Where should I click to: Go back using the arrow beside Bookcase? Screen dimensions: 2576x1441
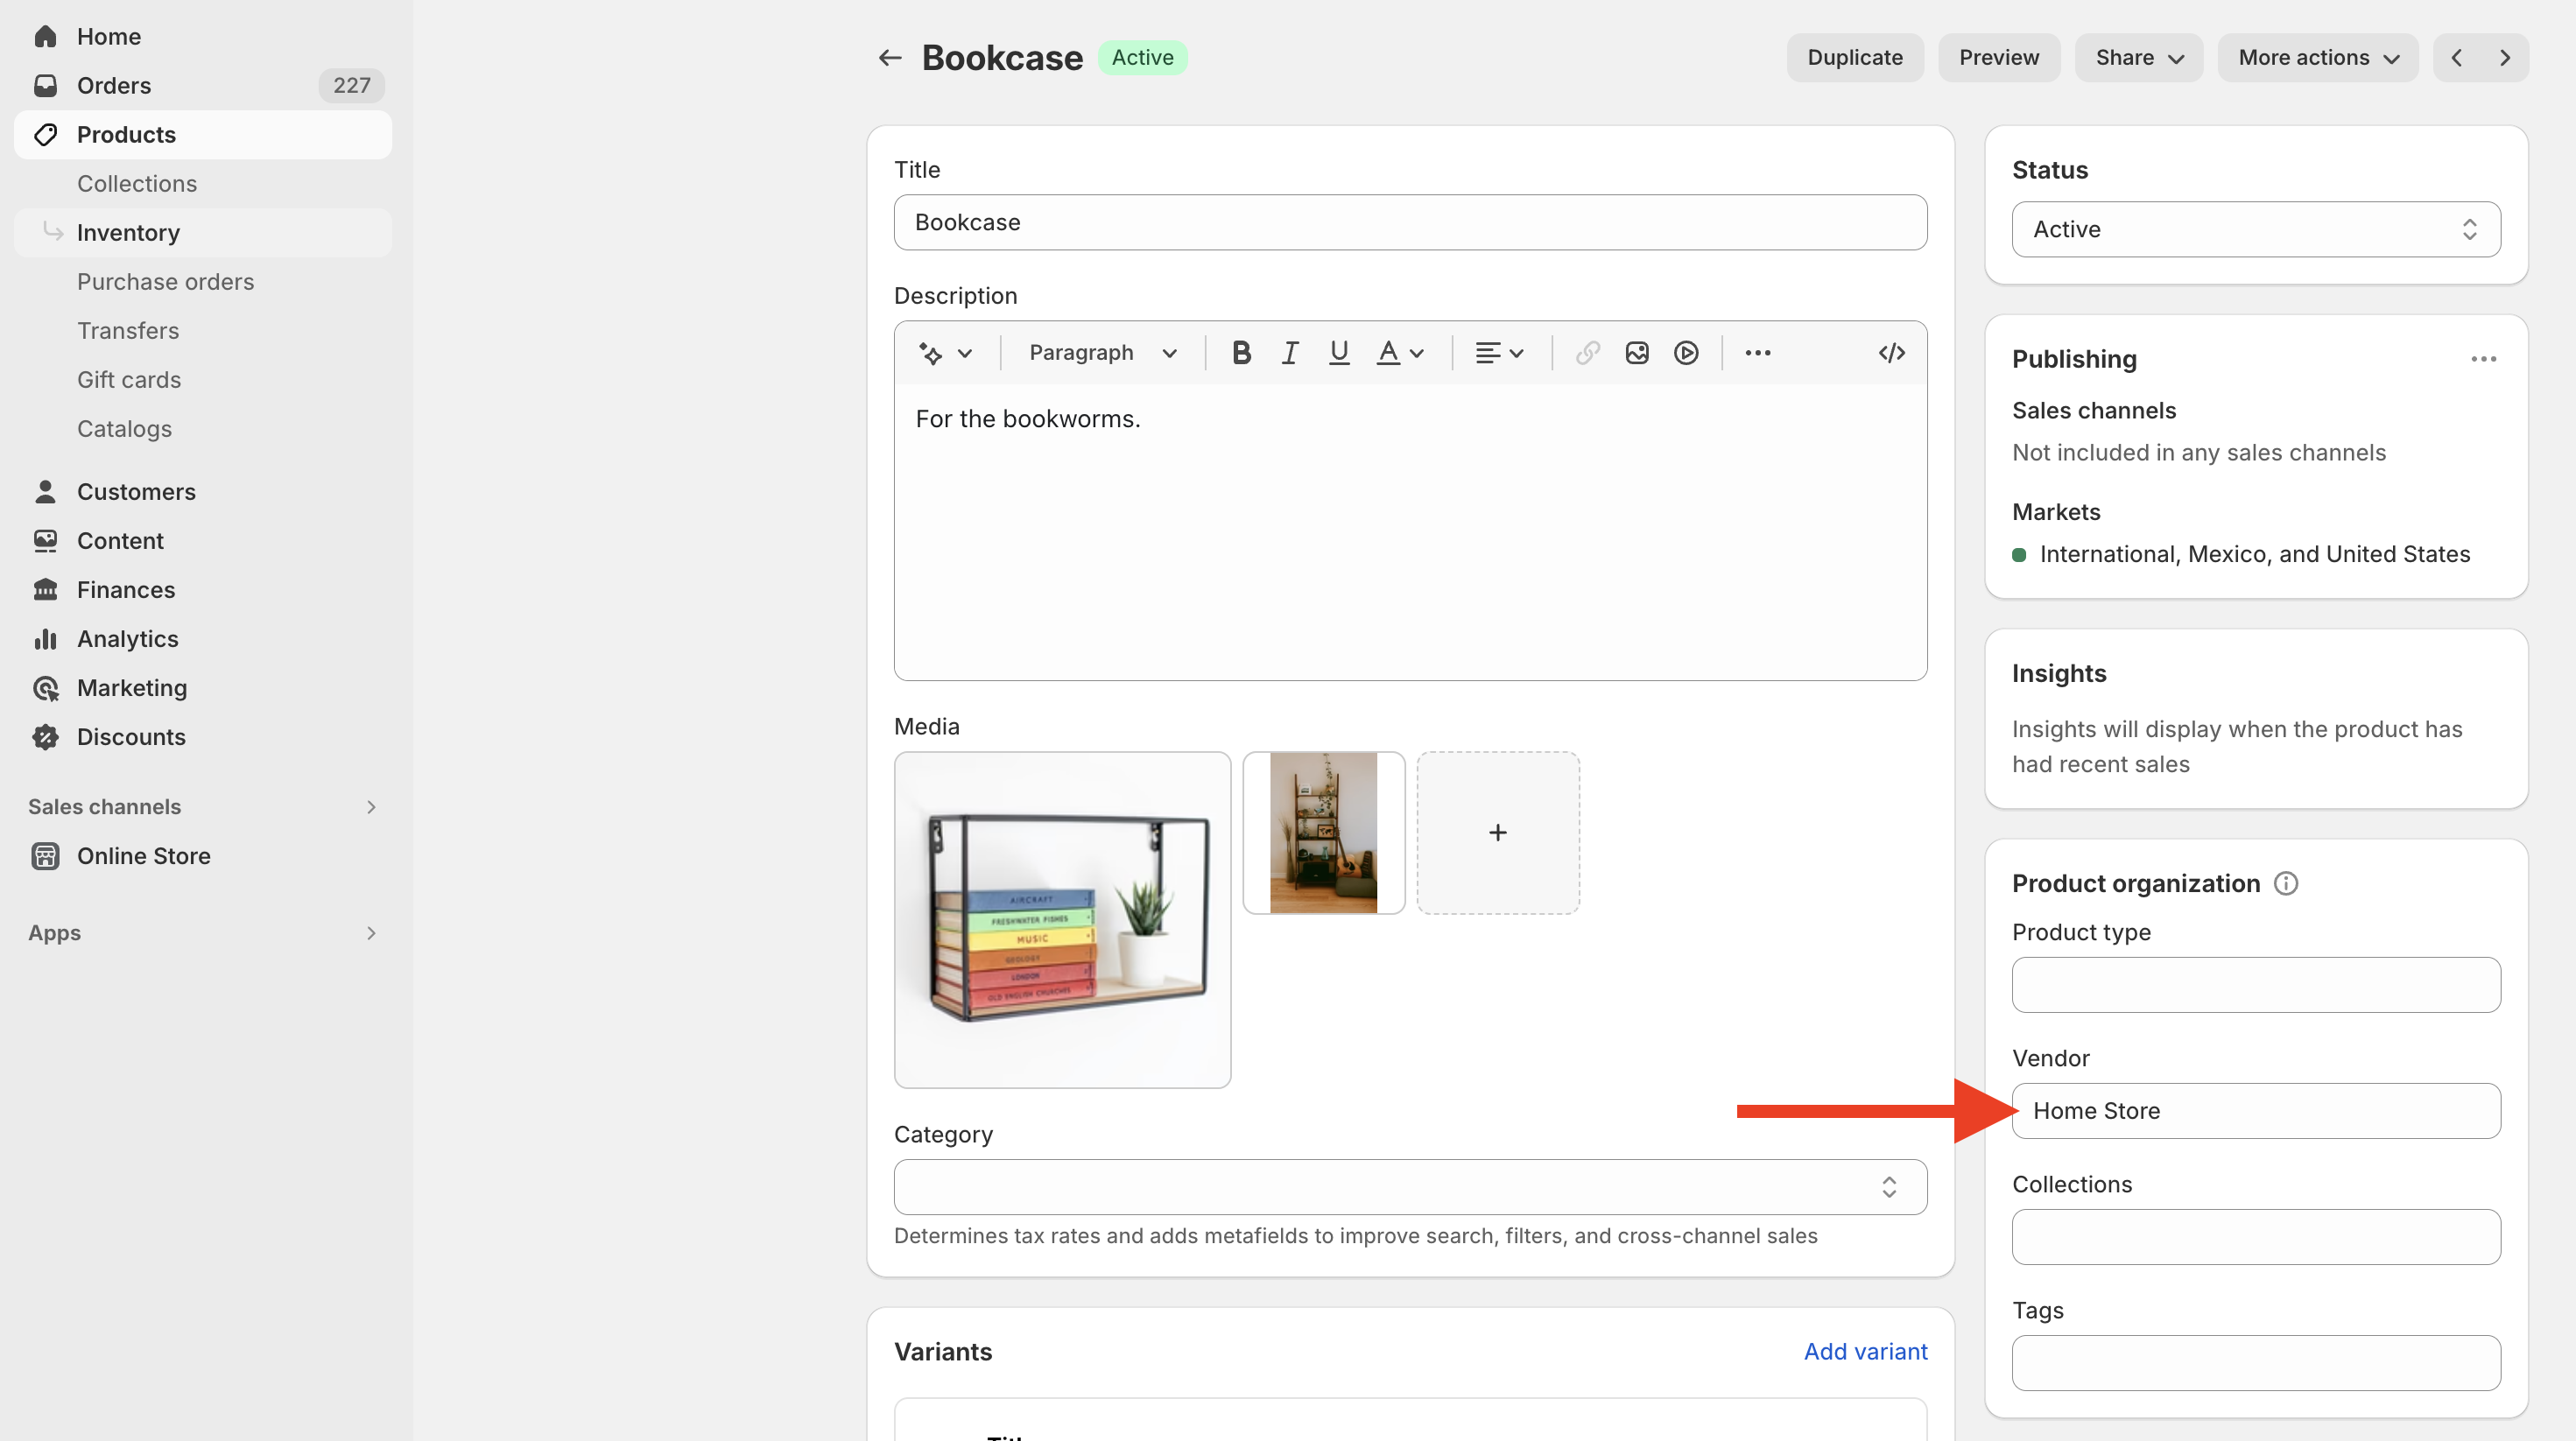coord(890,58)
